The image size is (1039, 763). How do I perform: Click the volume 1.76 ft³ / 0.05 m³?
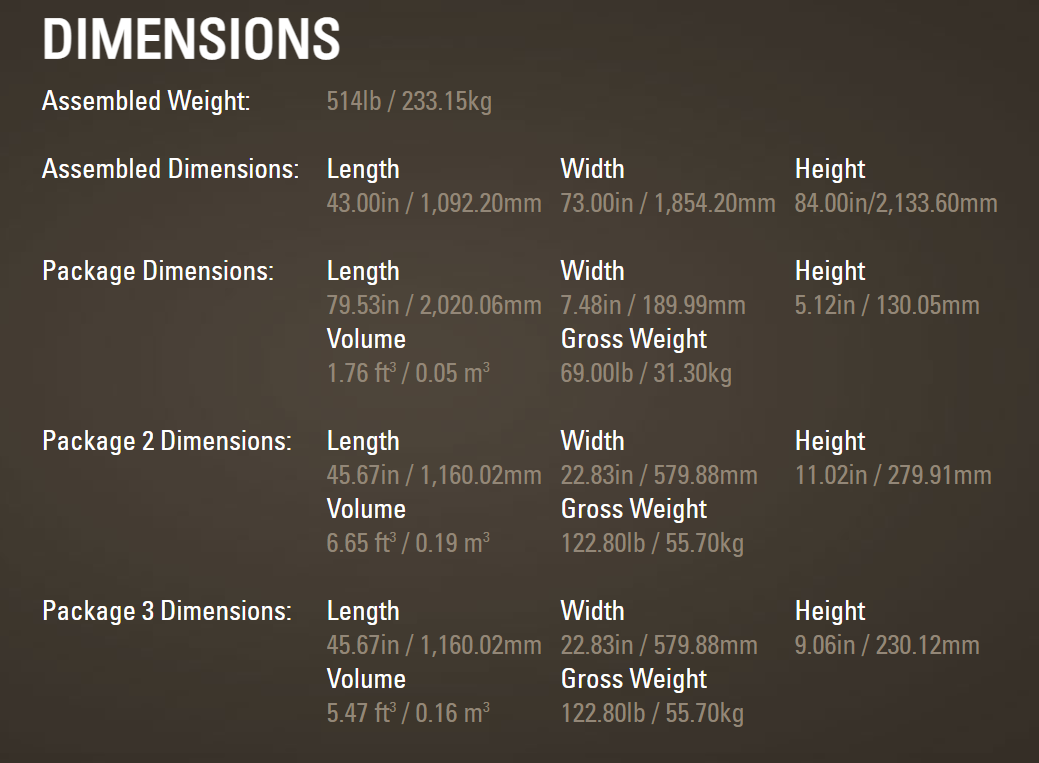[408, 373]
